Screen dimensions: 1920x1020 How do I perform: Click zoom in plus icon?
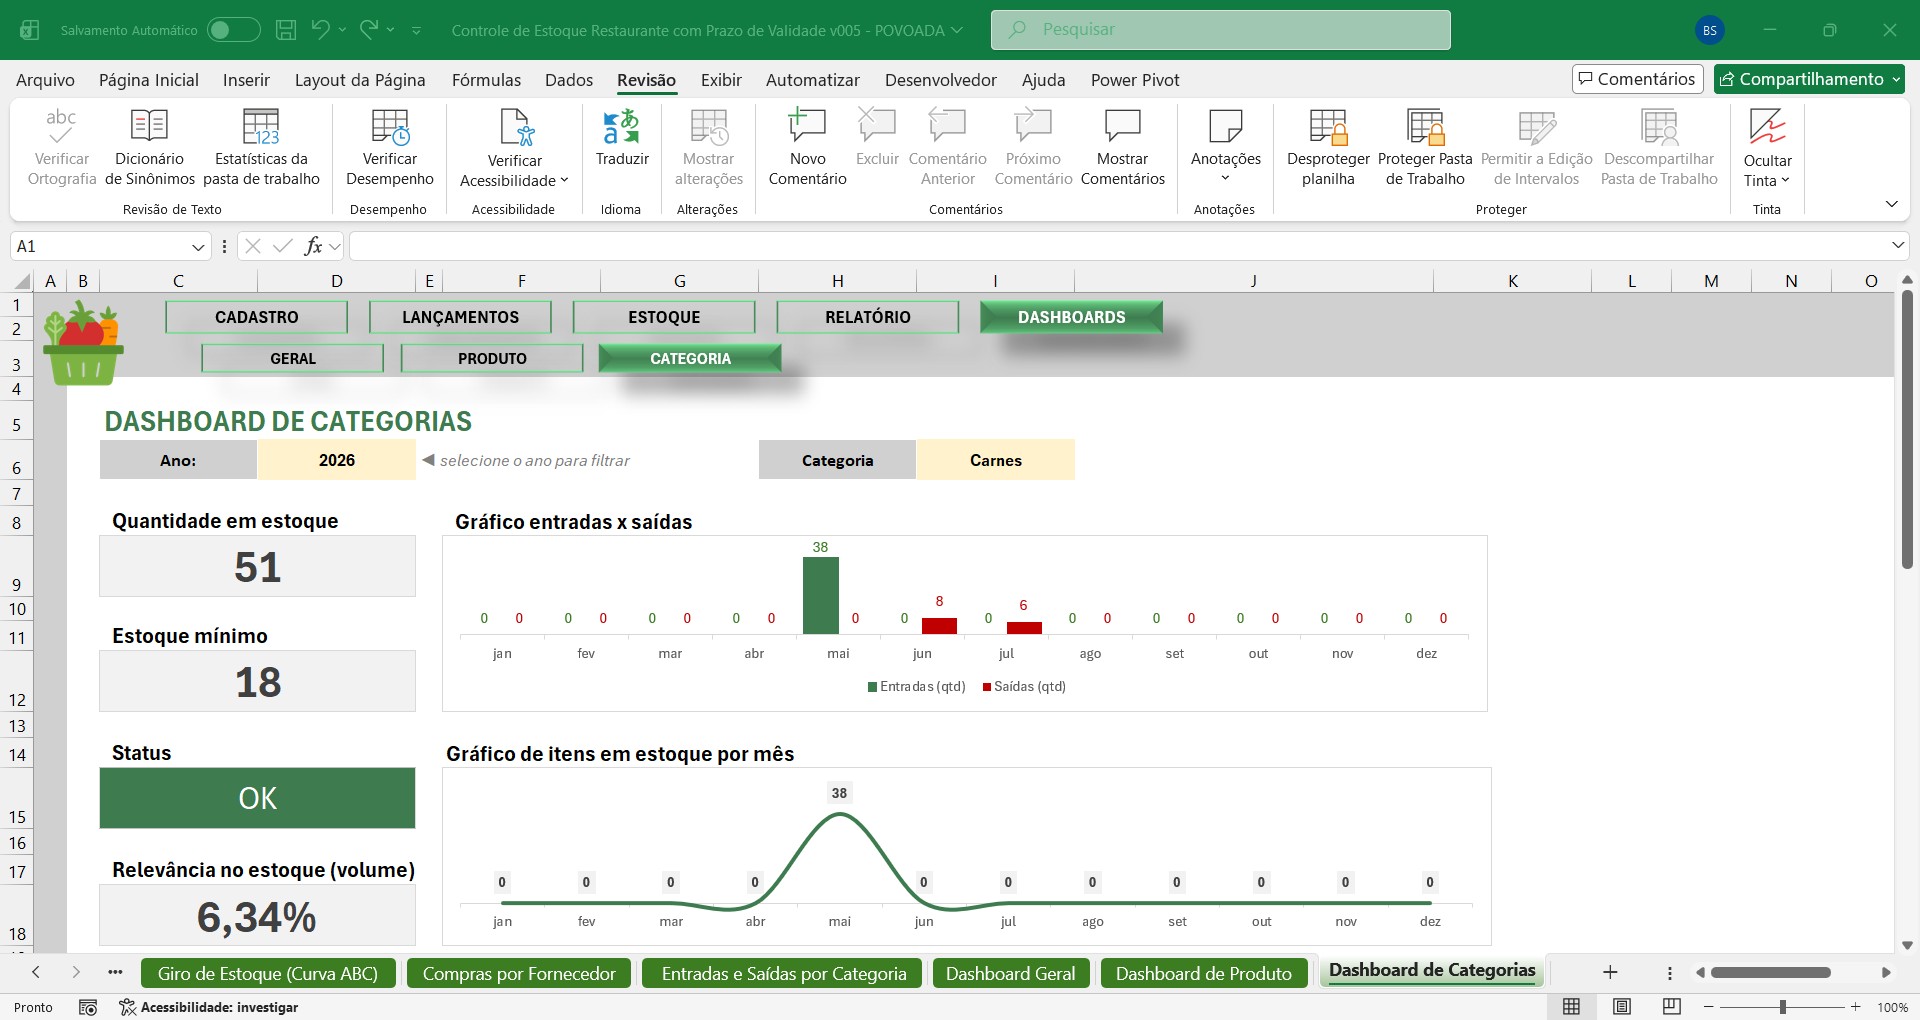[x=1856, y=1007]
